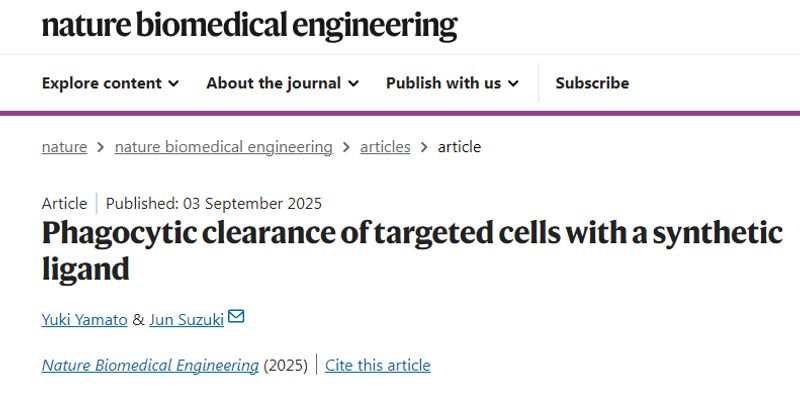Click the Publish with us menu text
Image resolution: width=800 pixels, height=400 pixels.
coord(443,83)
